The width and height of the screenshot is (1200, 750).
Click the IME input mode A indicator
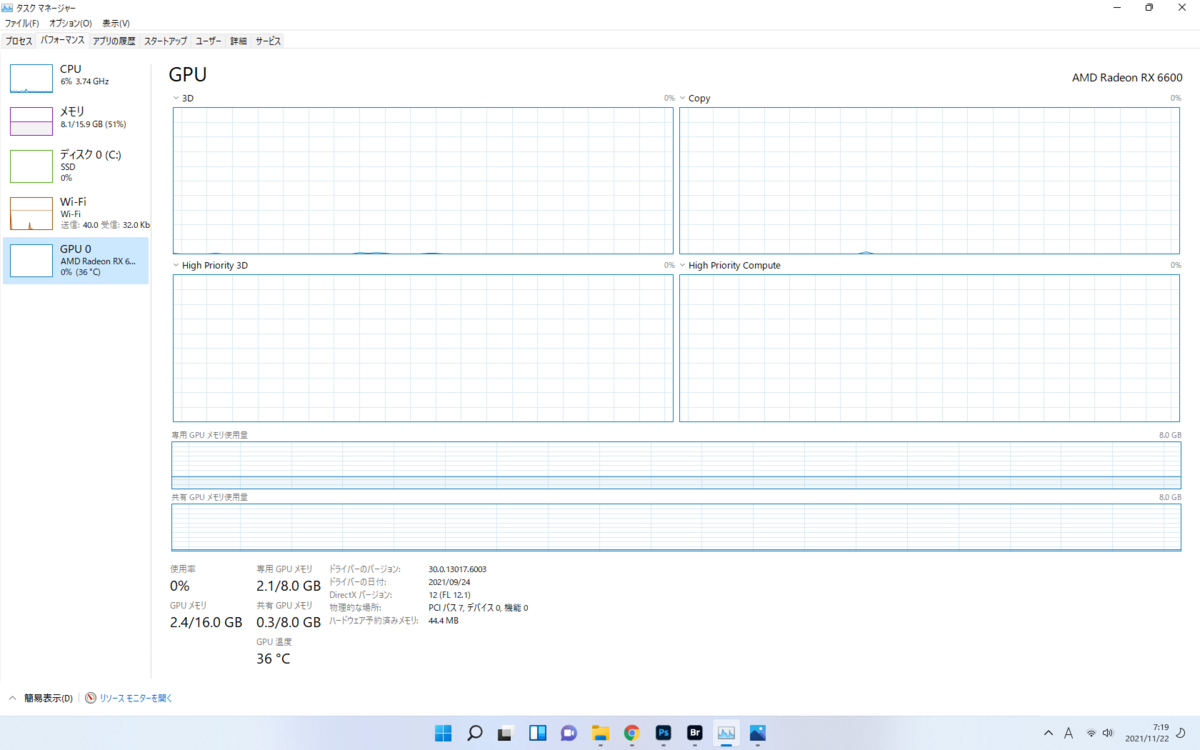[1069, 733]
